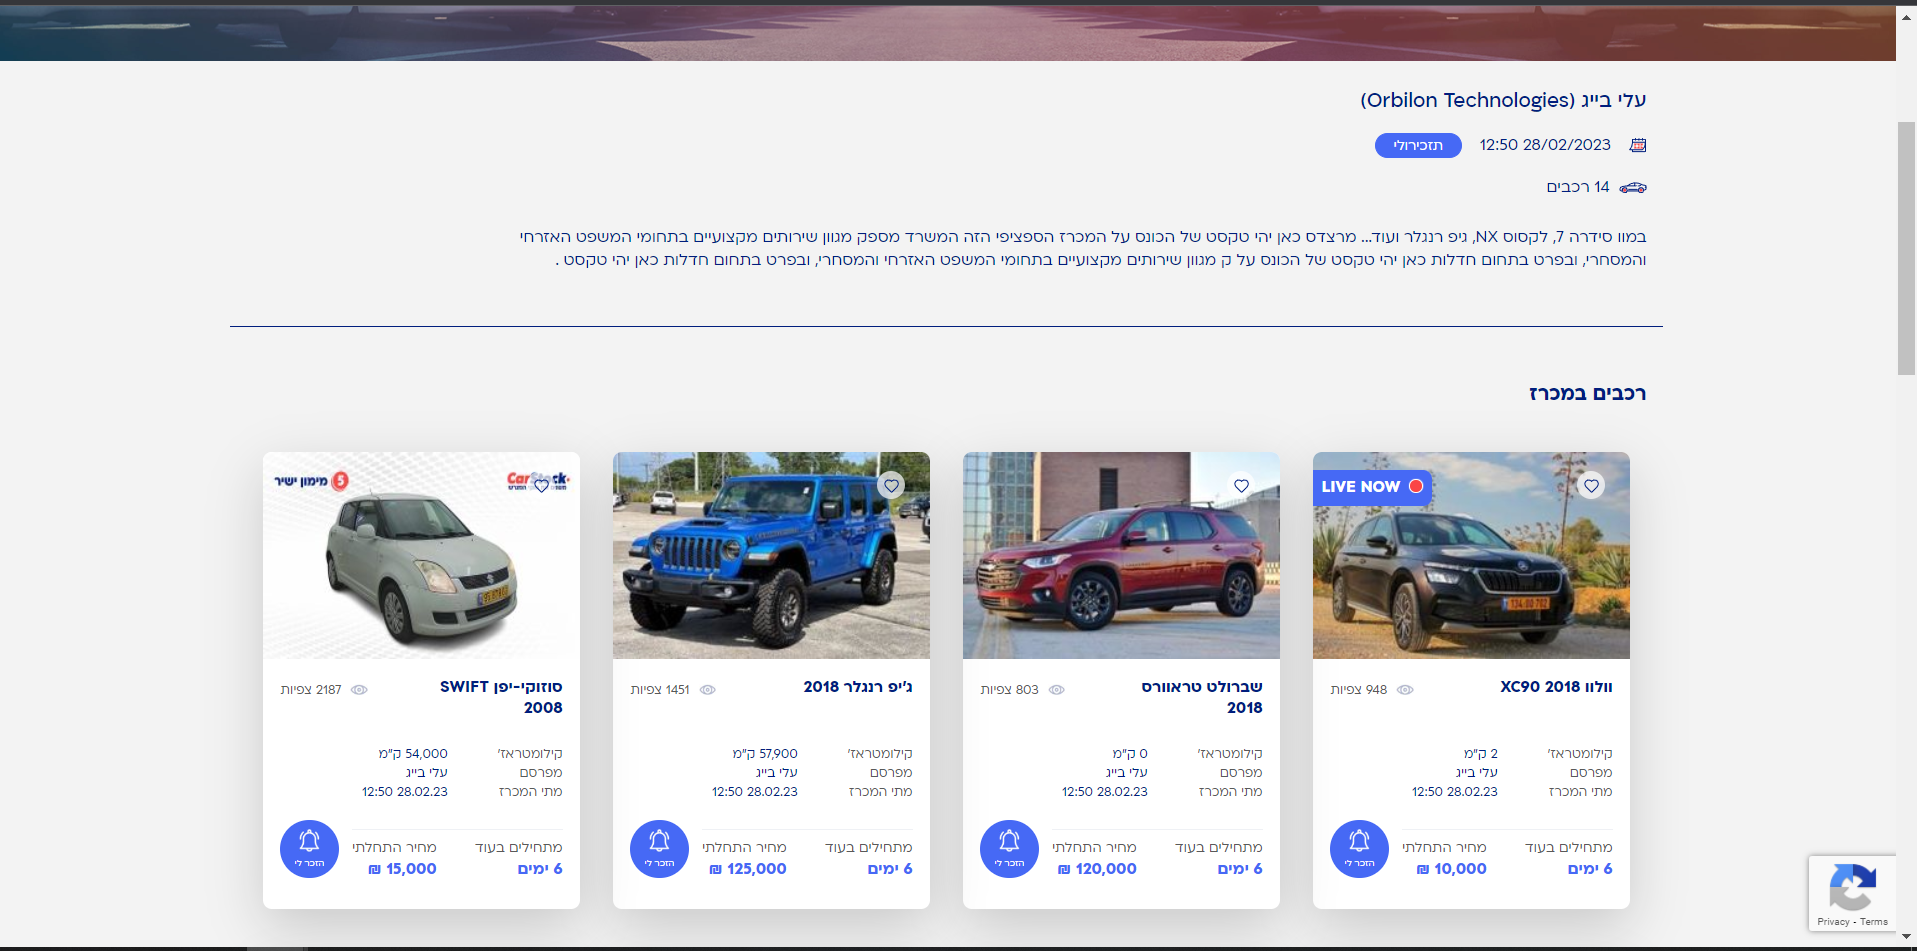This screenshot has height=951, width=1917.
Task: Click the page vertical scrollbar thumb
Action: pos(1906,248)
